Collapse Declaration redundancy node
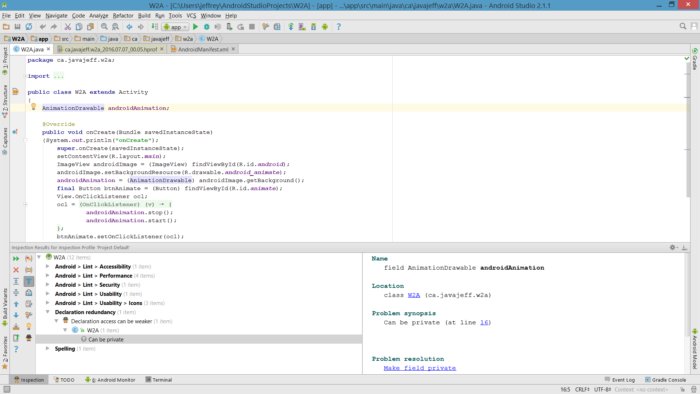The height and width of the screenshot is (394, 700). [x=48, y=312]
